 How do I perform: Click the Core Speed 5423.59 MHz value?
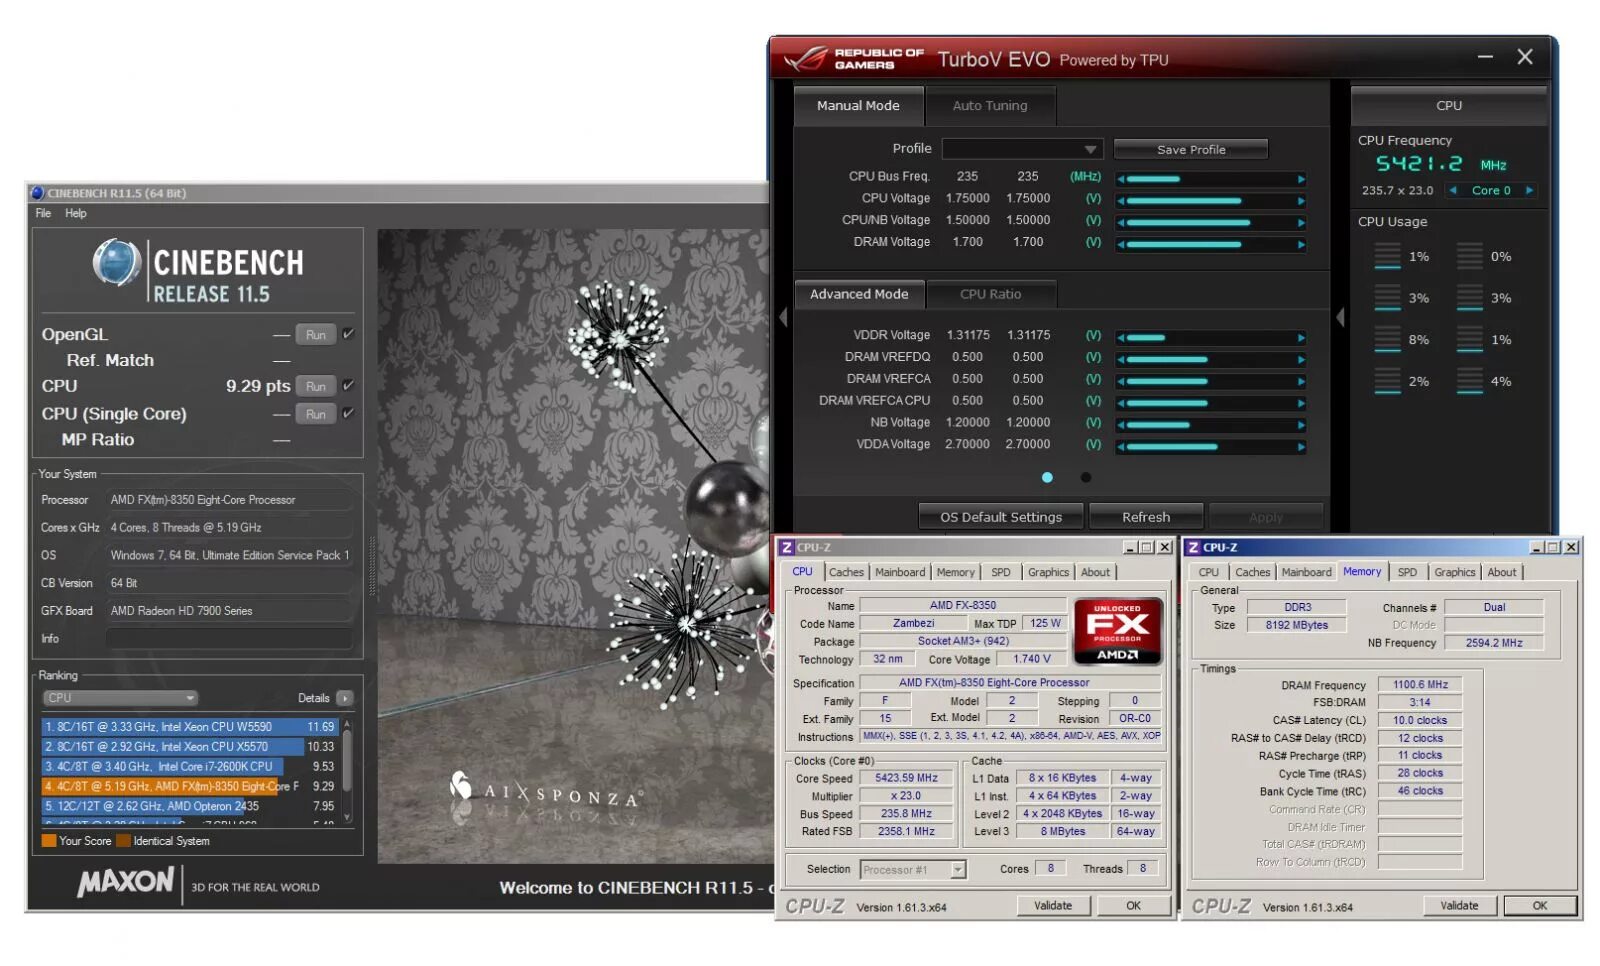pyautogui.click(x=906, y=778)
